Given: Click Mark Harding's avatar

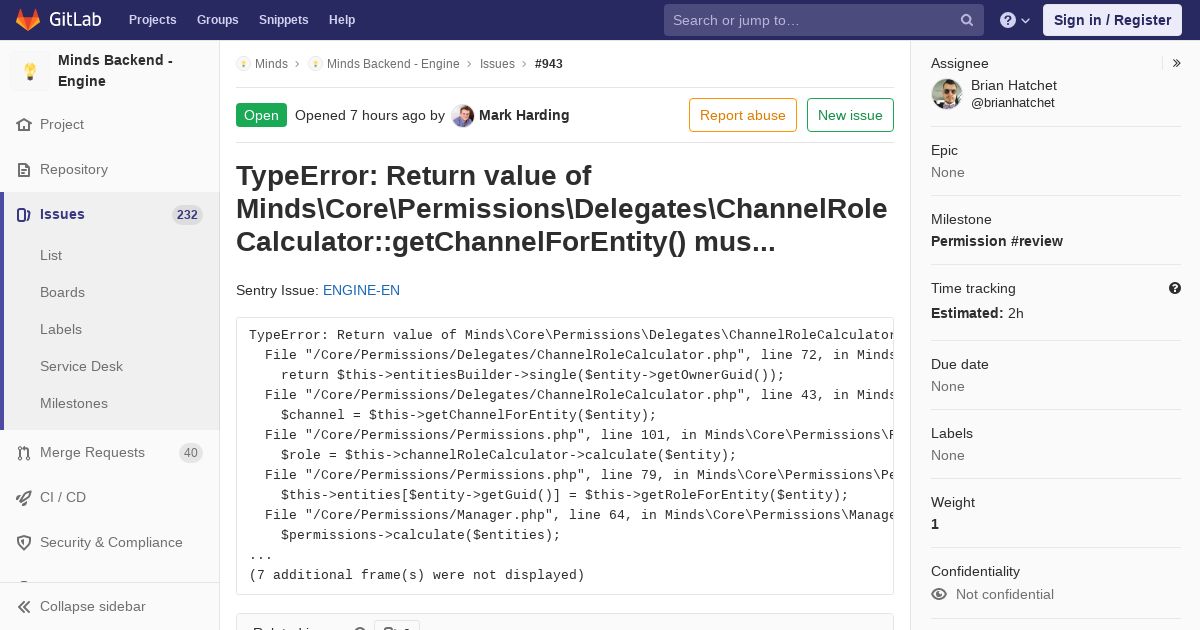Looking at the screenshot, I should (462, 116).
